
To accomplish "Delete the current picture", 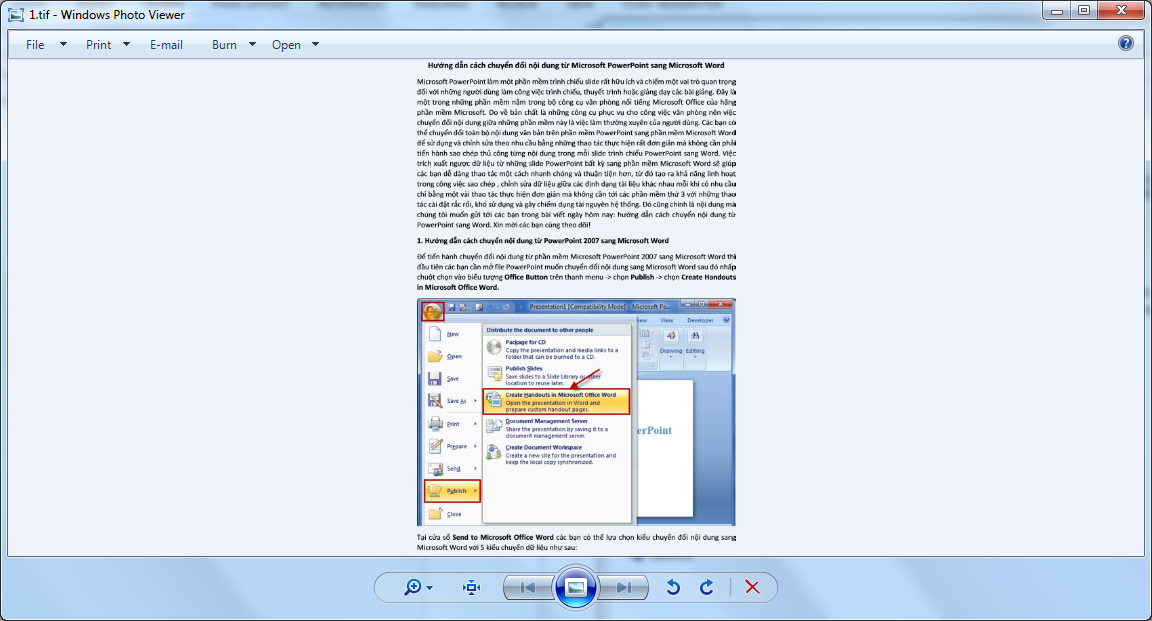I will [x=752, y=587].
